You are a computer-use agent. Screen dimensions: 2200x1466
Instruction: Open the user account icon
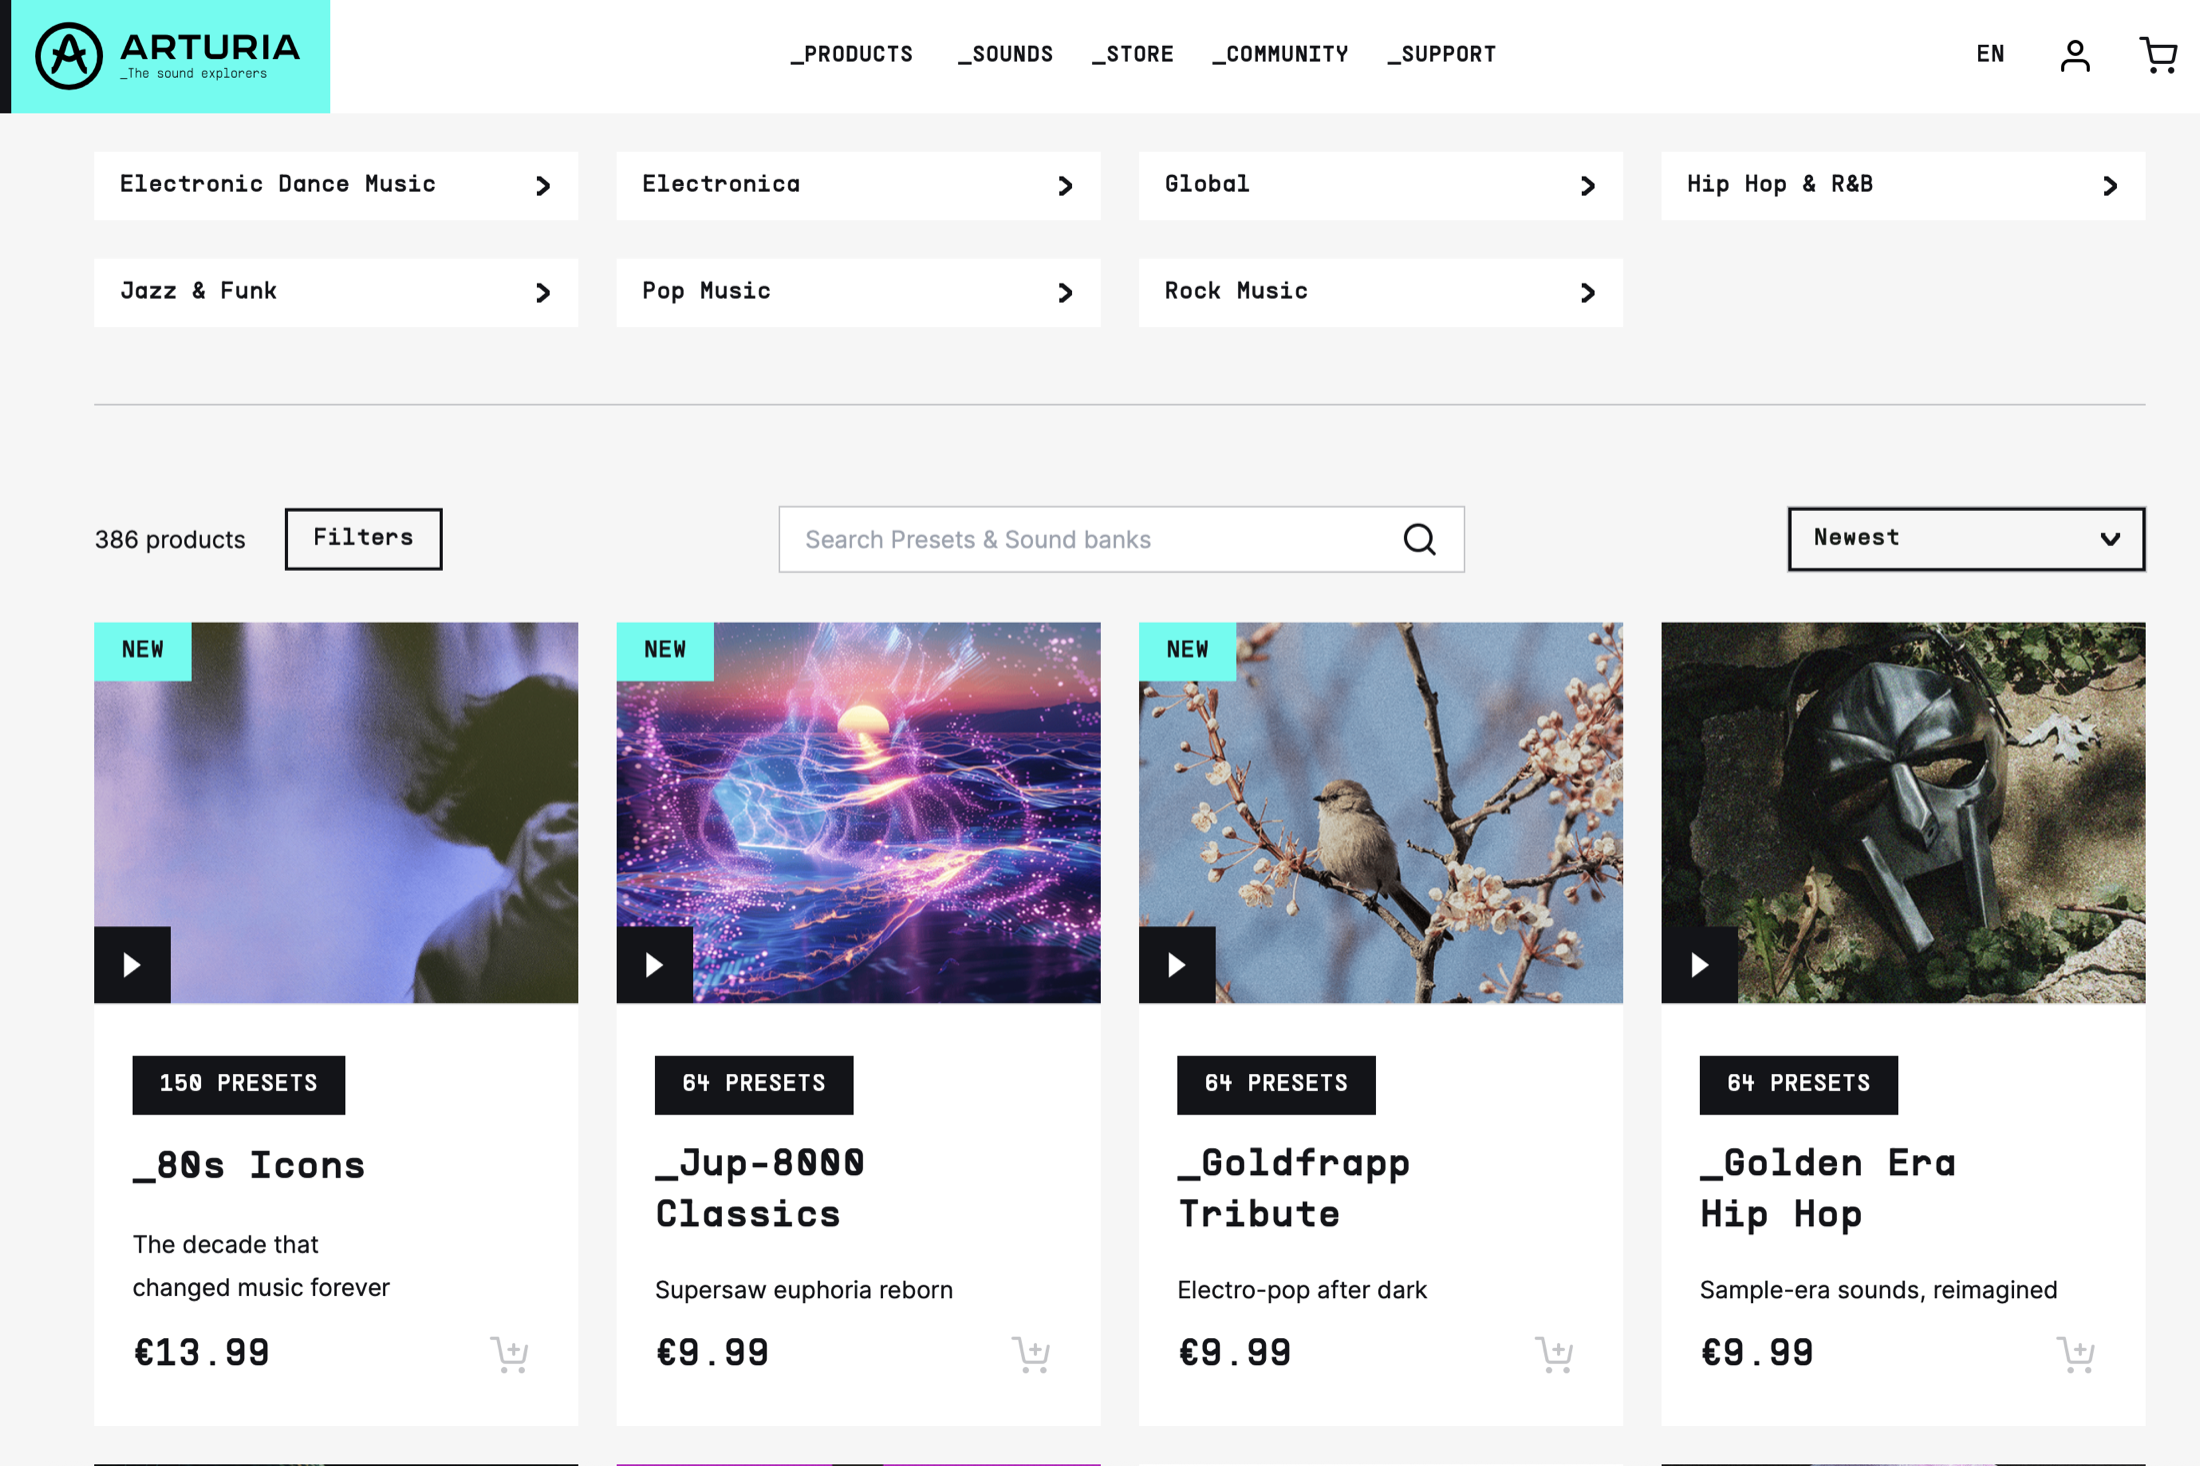click(2075, 55)
